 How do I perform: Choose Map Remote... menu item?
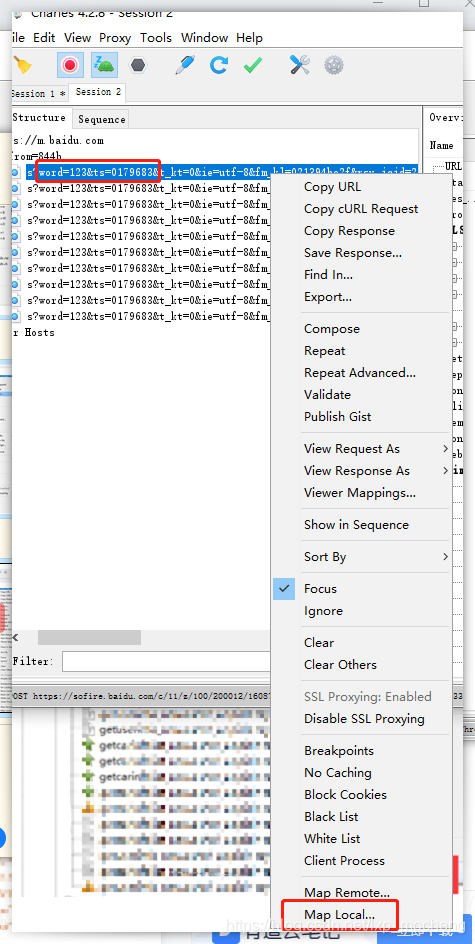point(347,893)
